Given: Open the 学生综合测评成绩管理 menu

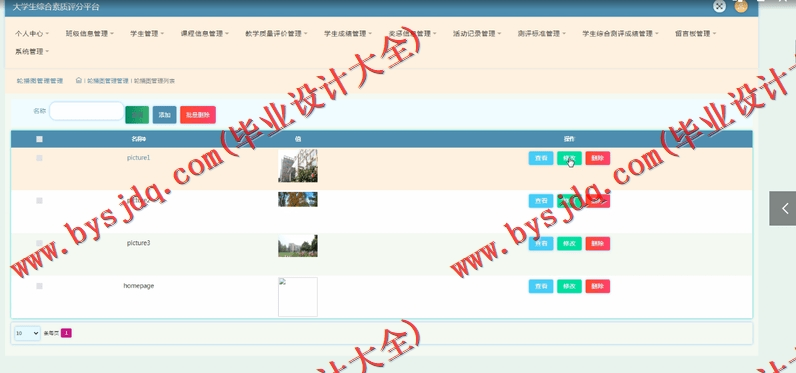Looking at the screenshot, I should click(x=620, y=33).
